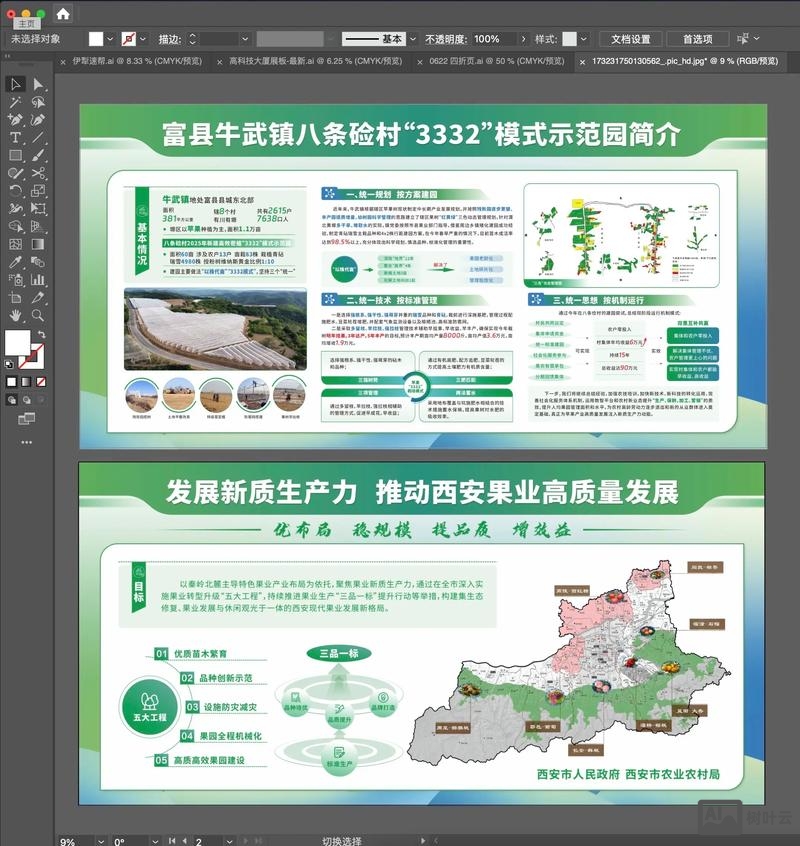800x846 pixels.
Task: Open the 基本 brush definition dropdown
Action: point(414,39)
